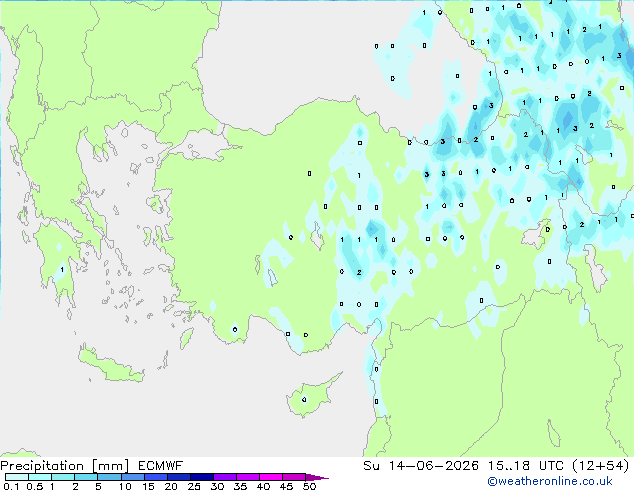Click the Precipitation [mm] title text
The image size is (634, 490).
pyautogui.click(x=65, y=466)
